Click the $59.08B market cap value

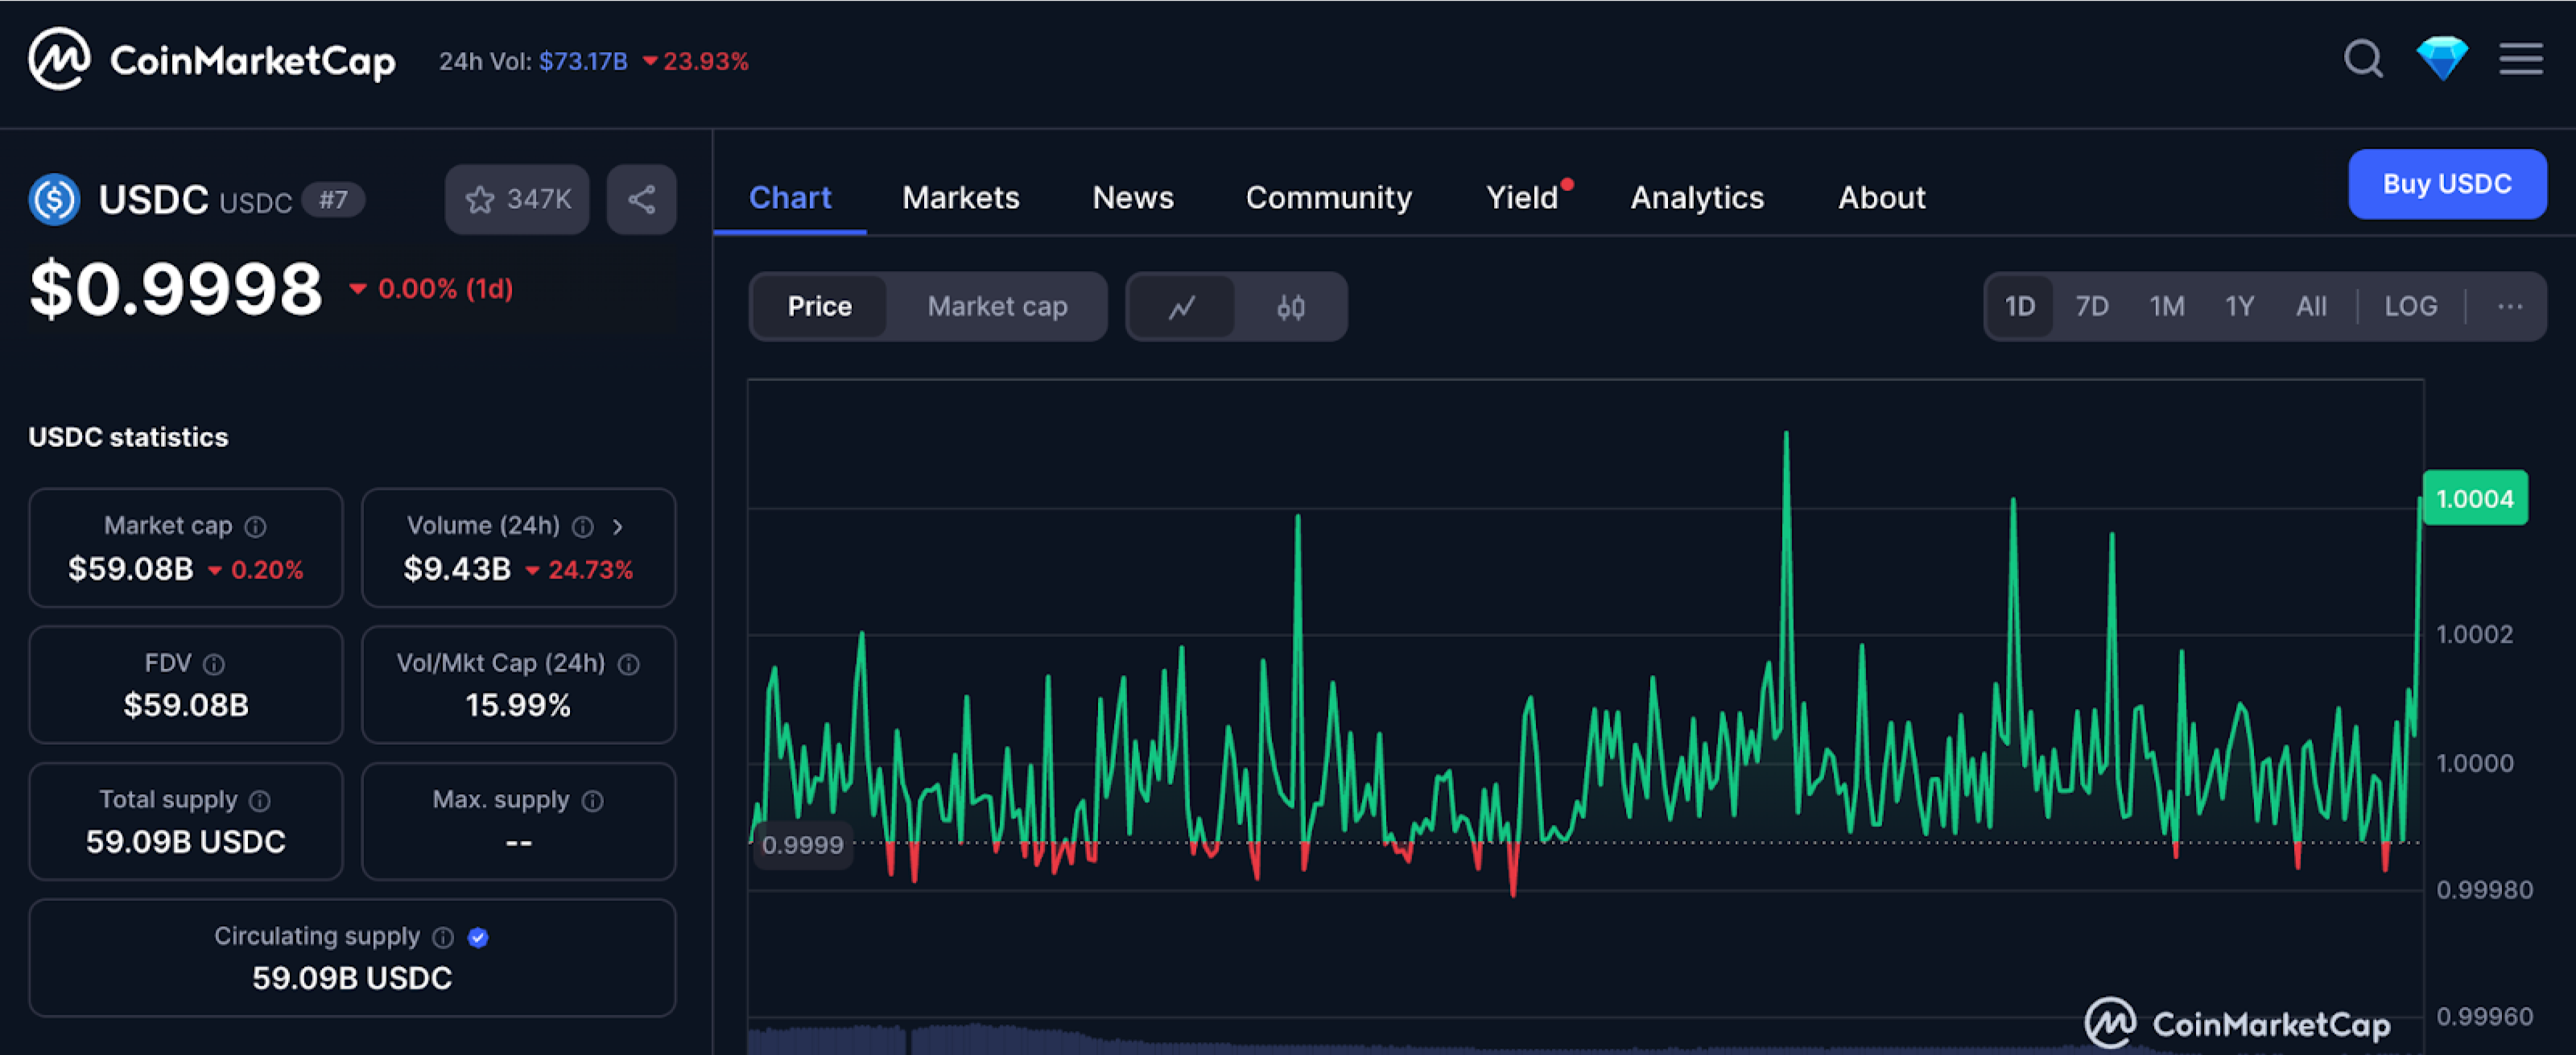click(x=131, y=569)
